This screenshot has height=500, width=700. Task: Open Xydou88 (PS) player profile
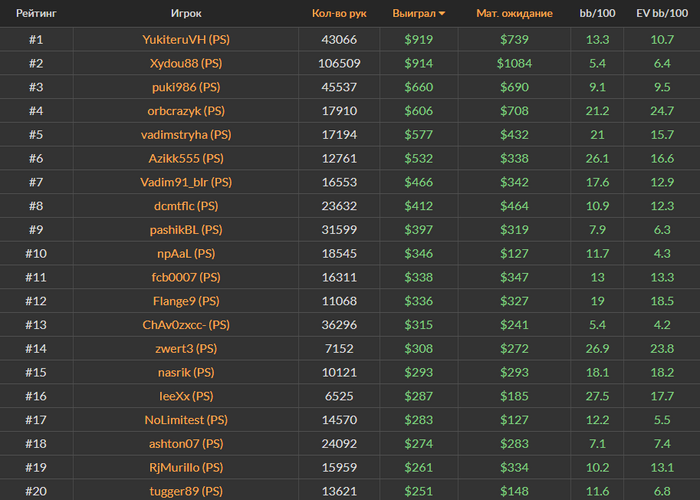click(x=186, y=63)
